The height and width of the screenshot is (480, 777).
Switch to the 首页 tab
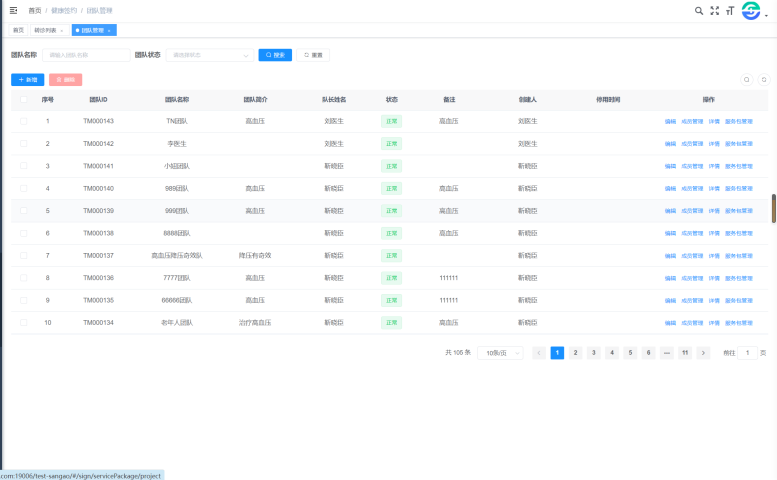click(x=18, y=31)
